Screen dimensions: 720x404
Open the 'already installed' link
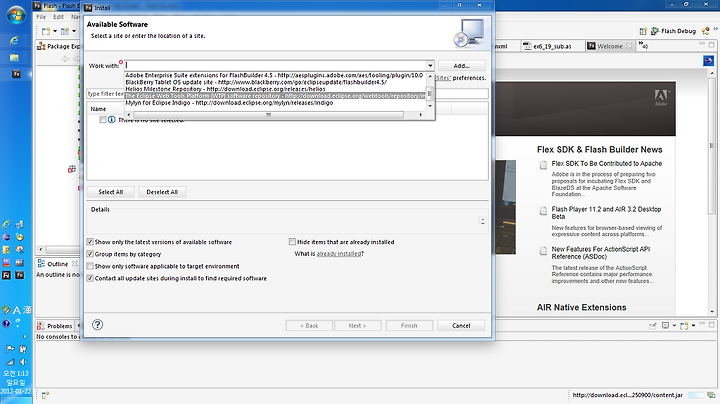339,254
